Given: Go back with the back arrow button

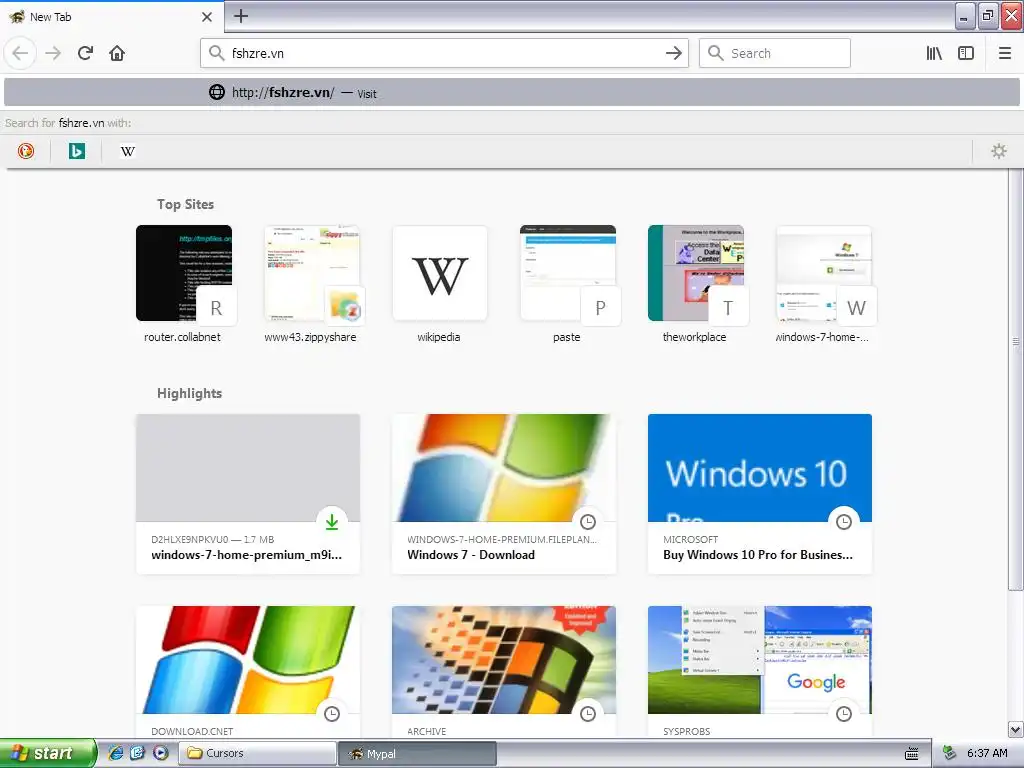Looking at the screenshot, I should click(x=20, y=53).
